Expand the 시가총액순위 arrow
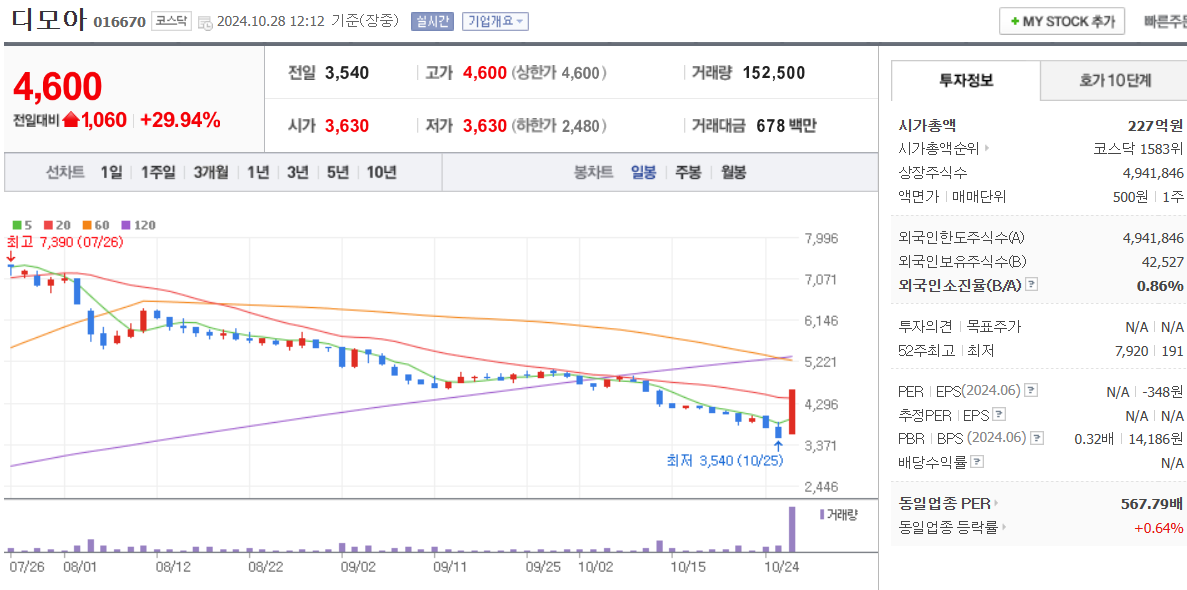This screenshot has height=590, width=1187. pos(987,148)
